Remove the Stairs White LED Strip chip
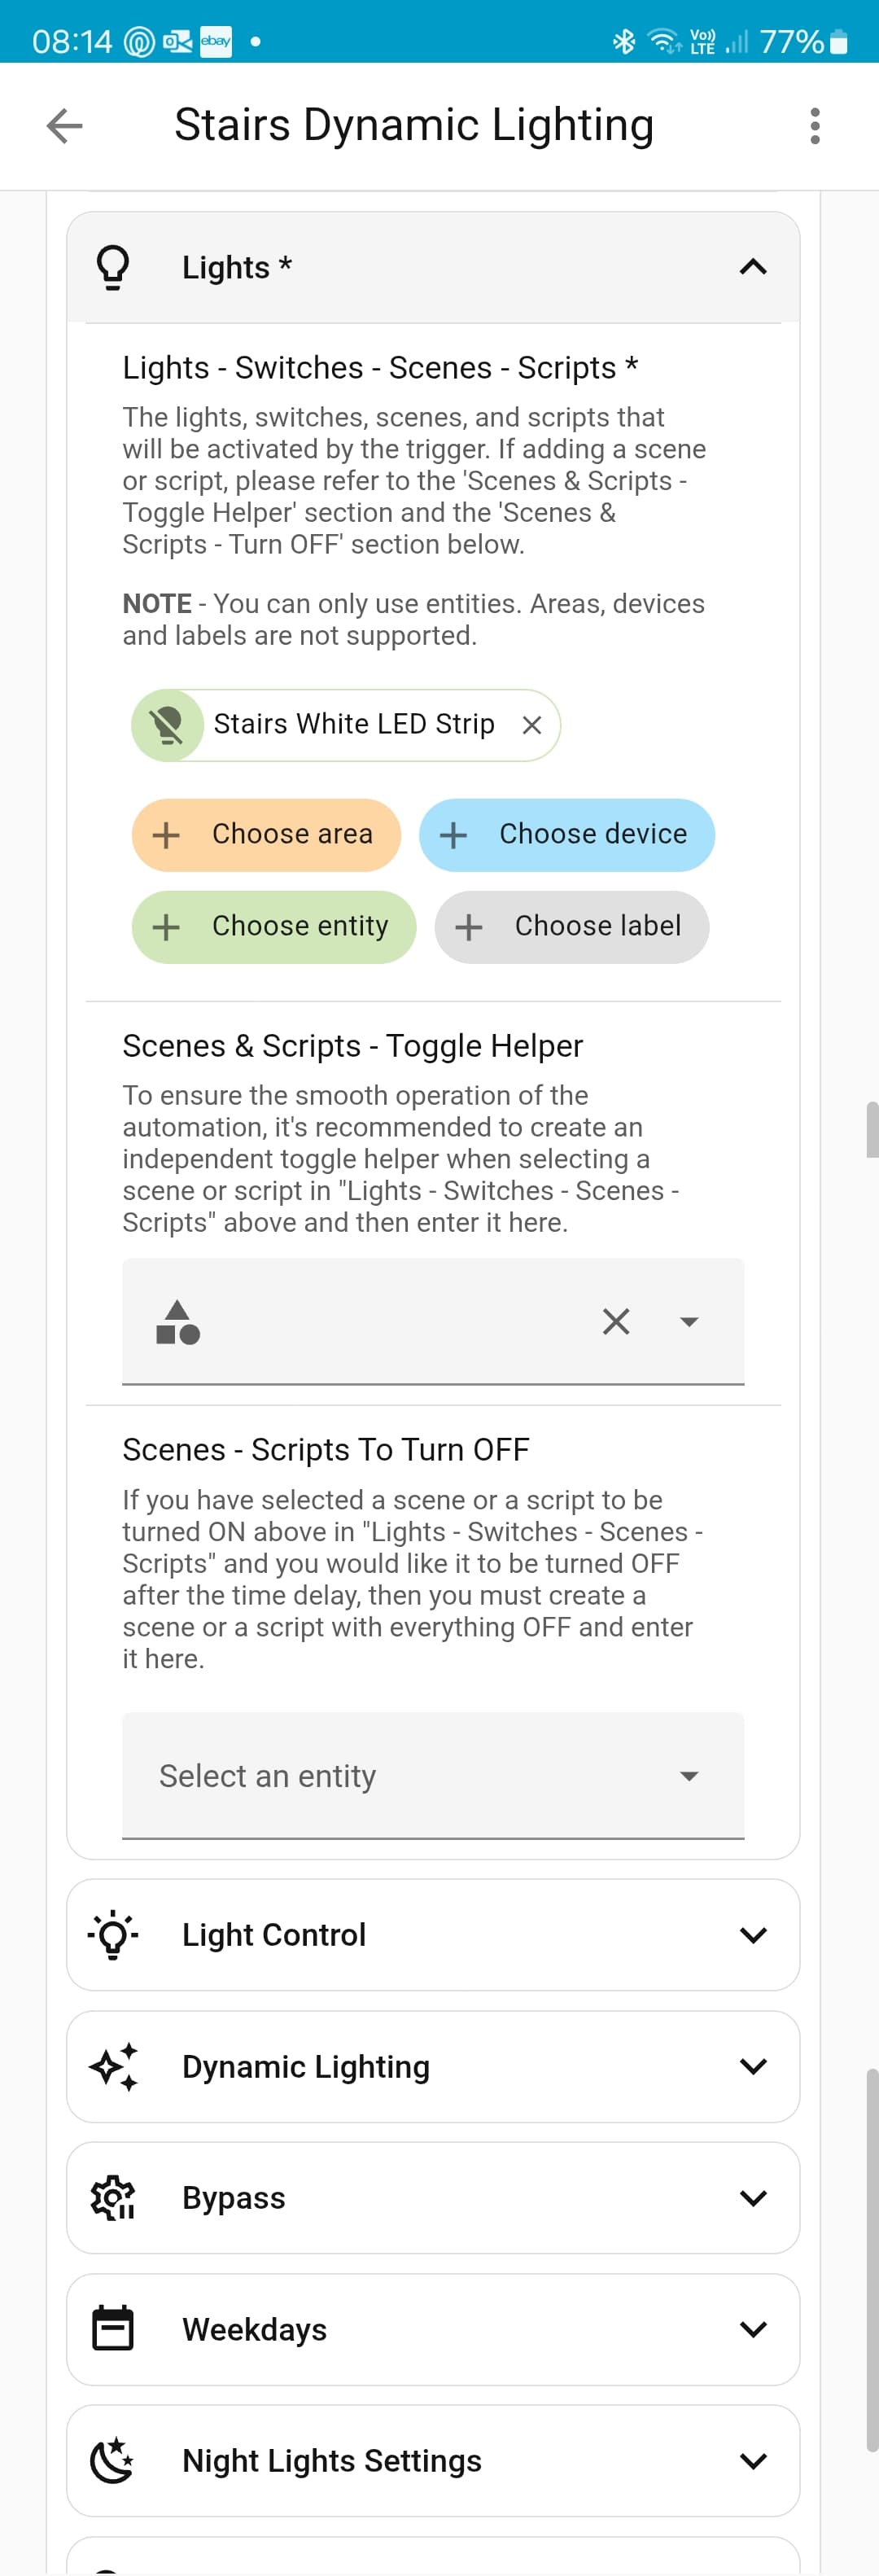This screenshot has width=879, height=2576. pos(532,725)
